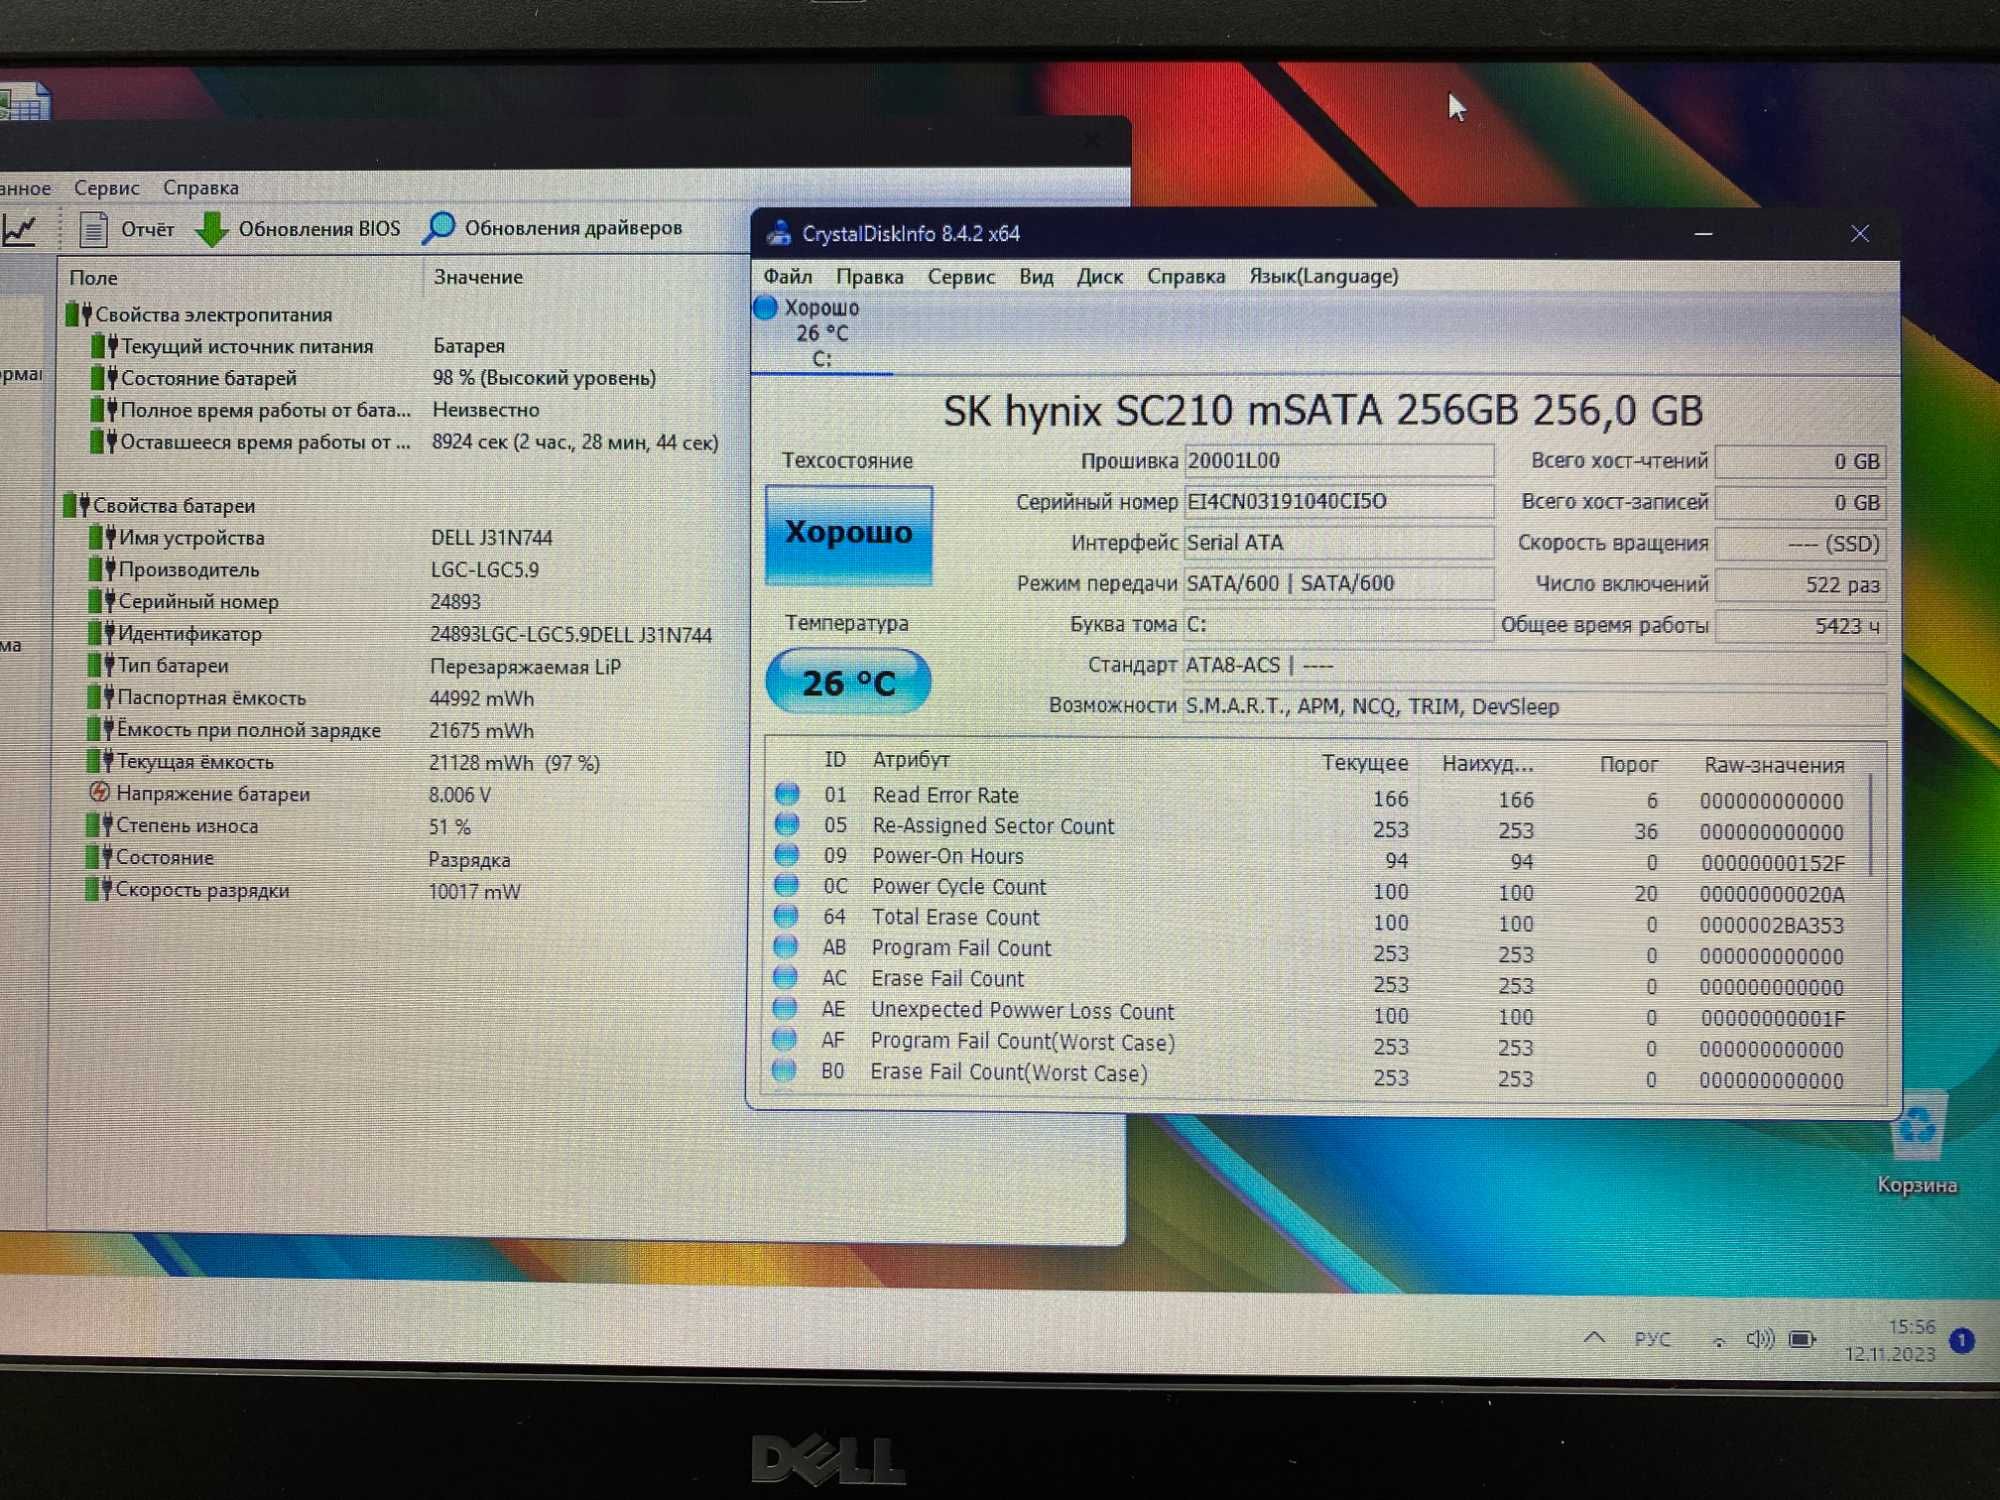
Task: Click the Program Fail Count status orb
Action: tap(786, 946)
